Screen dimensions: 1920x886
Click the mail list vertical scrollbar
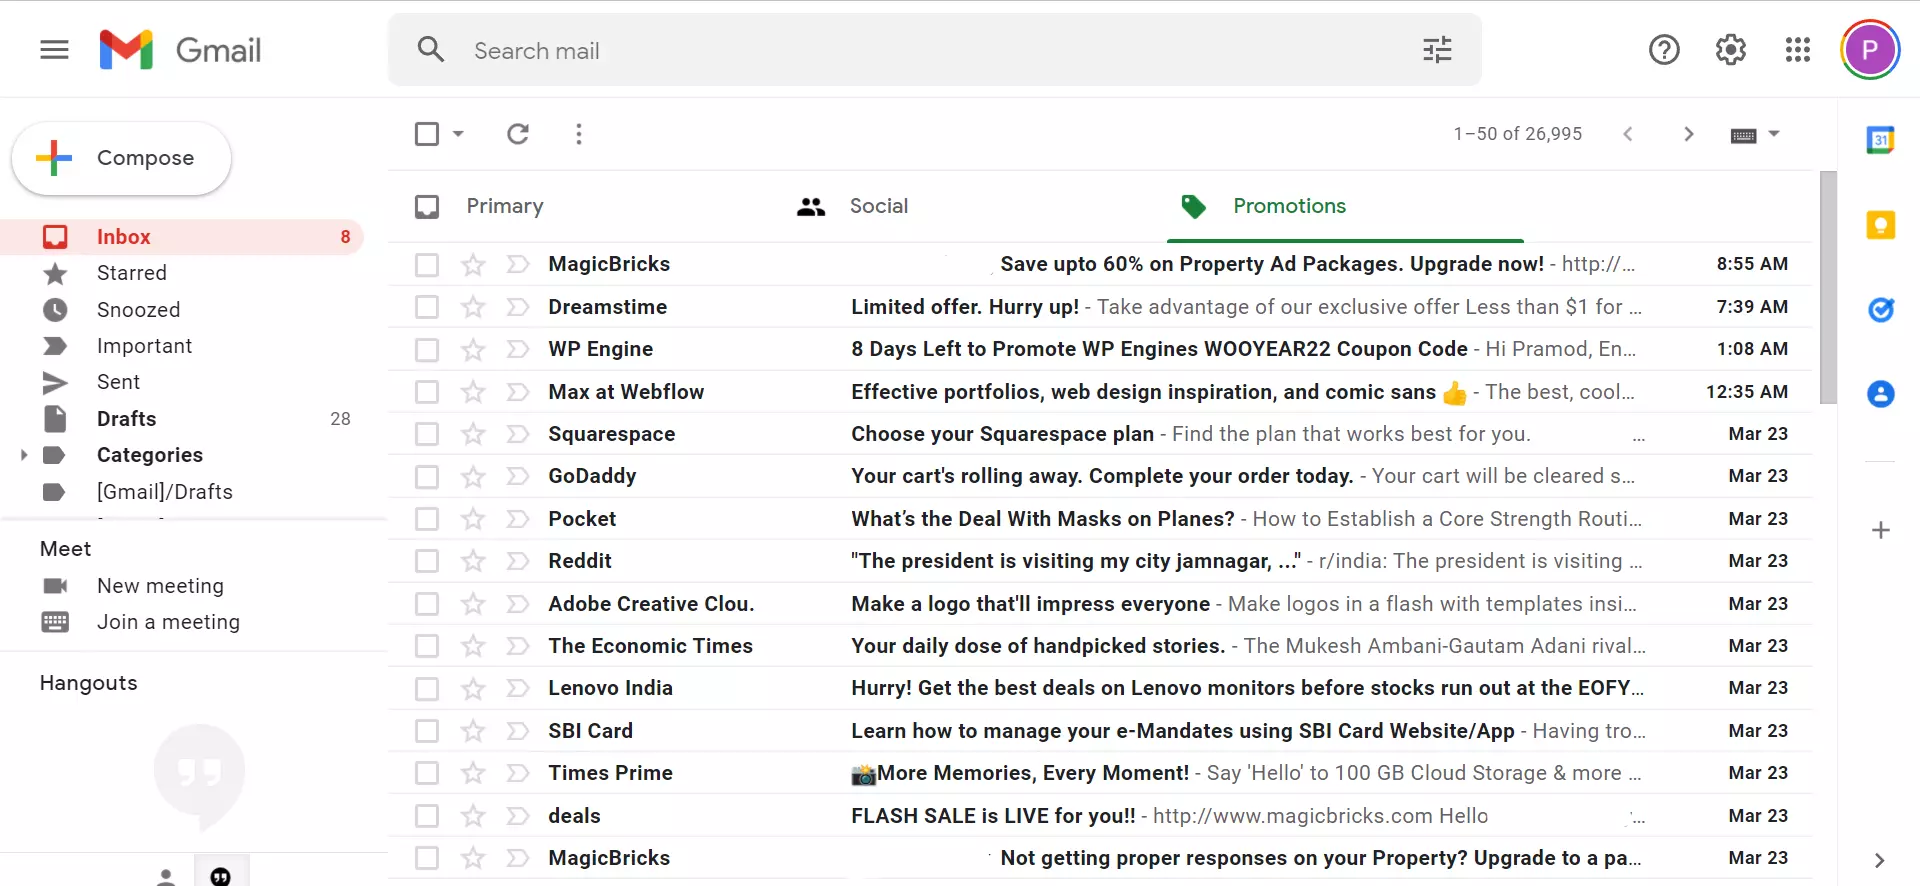click(x=1828, y=288)
